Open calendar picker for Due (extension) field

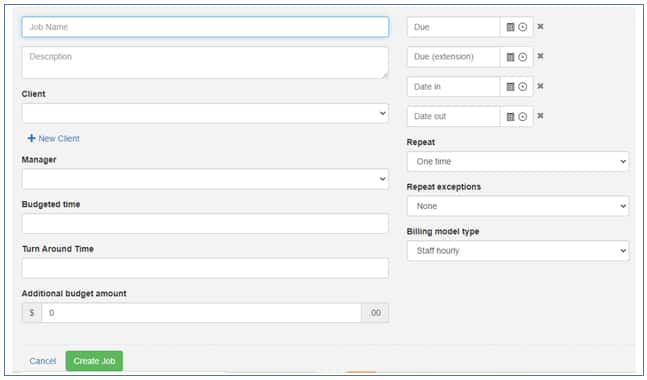[510, 57]
